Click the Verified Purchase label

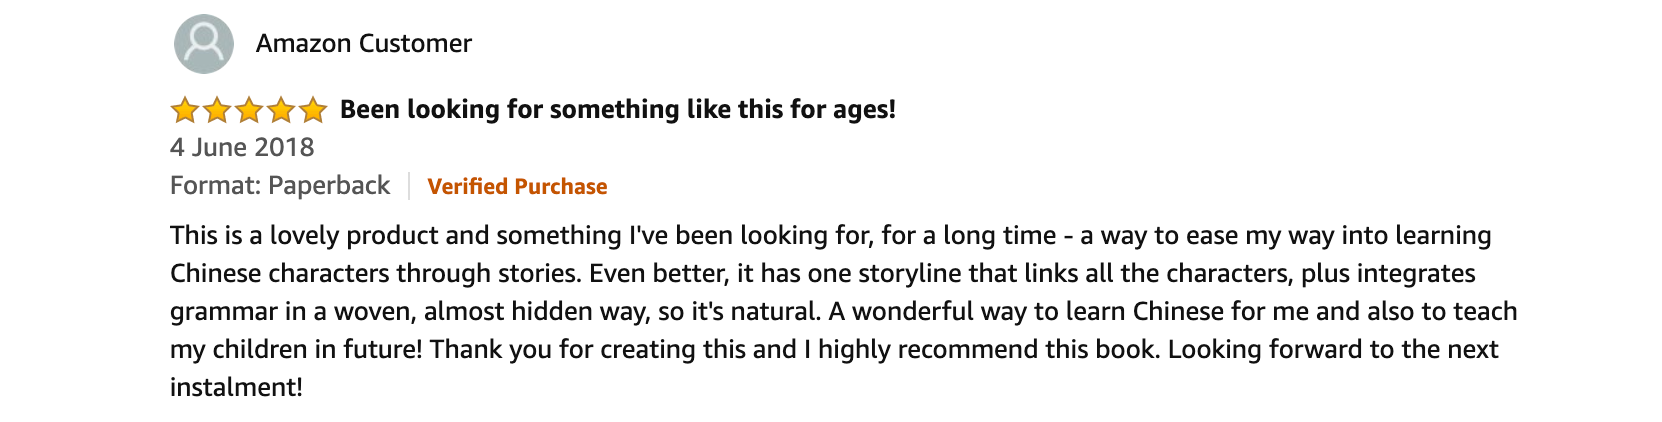tap(517, 187)
